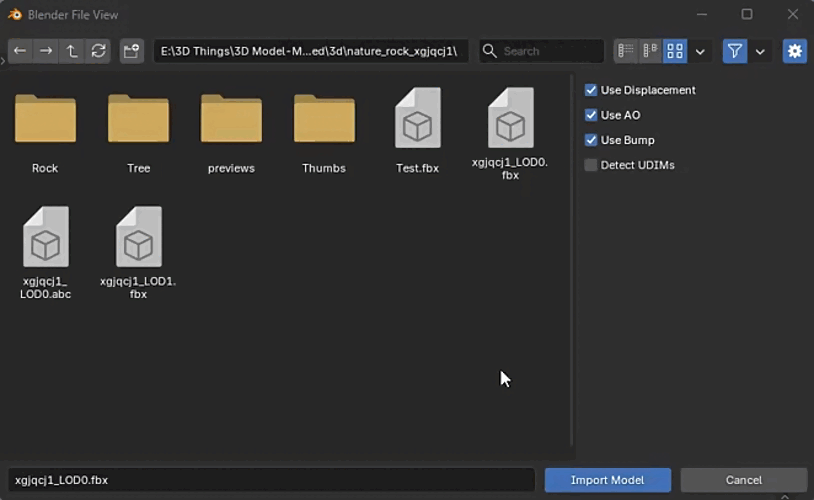Maximize the Blender File View window
Image resolution: width=814 pixels, height=500 pixels.
[x=747, y=14]
